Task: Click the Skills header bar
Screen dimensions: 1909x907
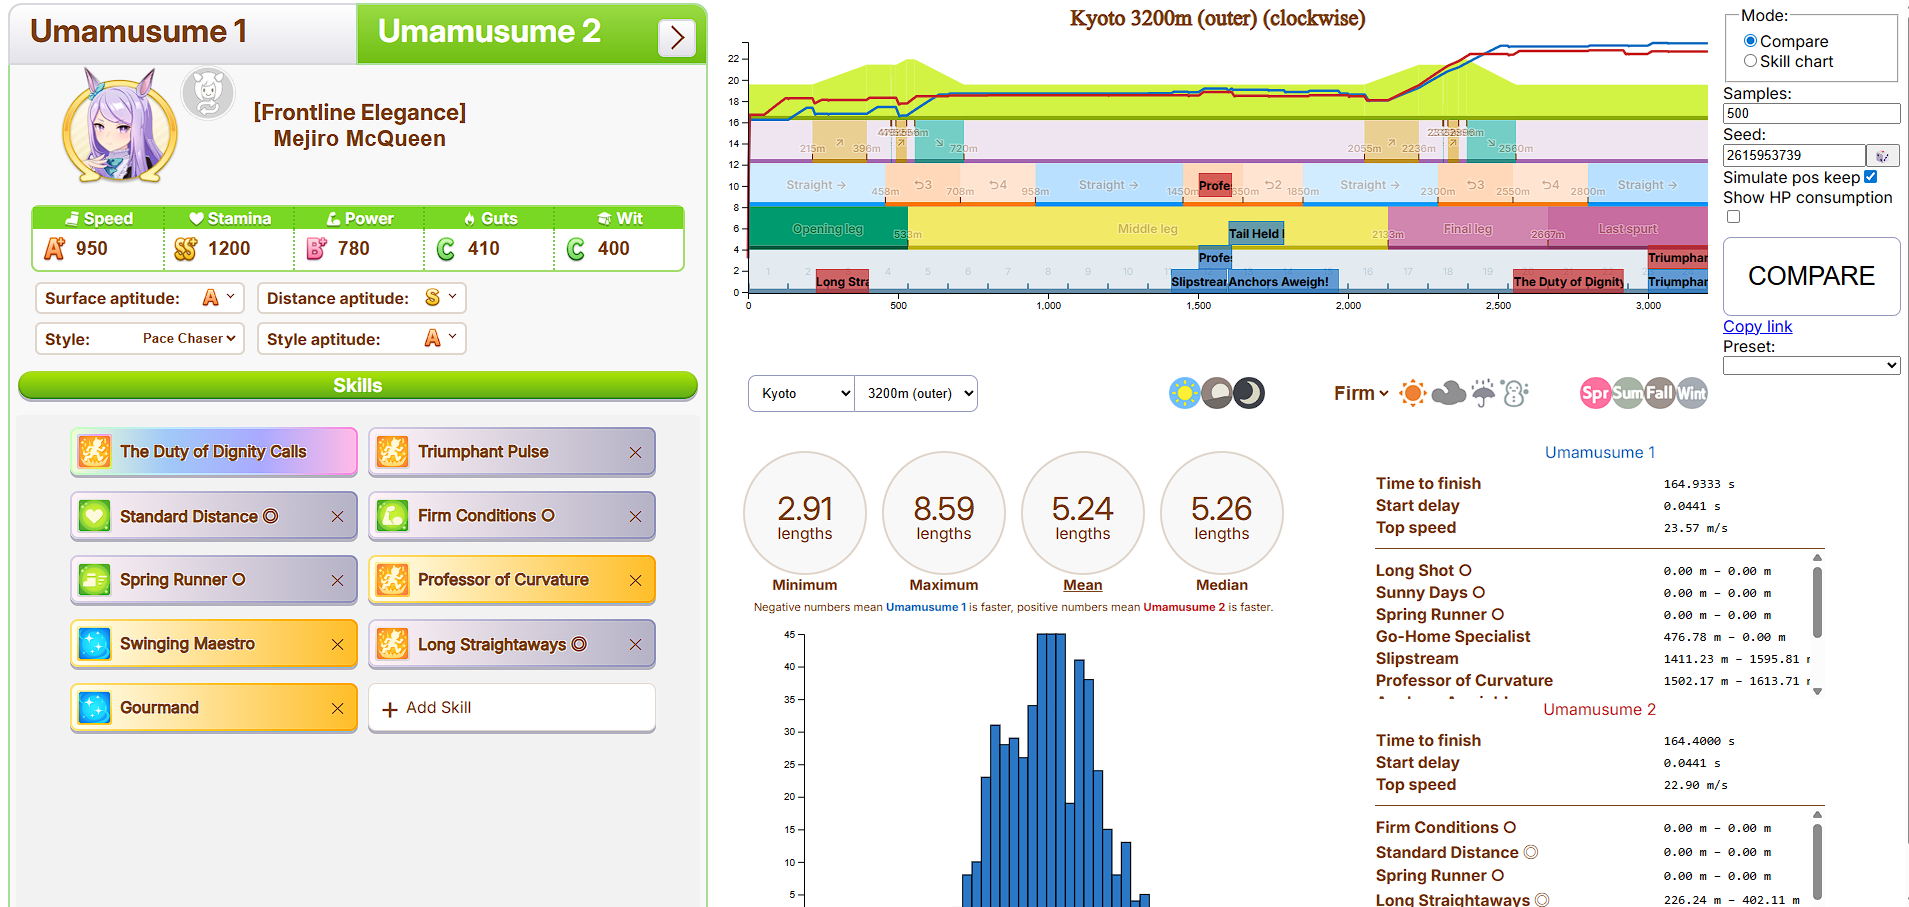Action: tap(357, 386)
